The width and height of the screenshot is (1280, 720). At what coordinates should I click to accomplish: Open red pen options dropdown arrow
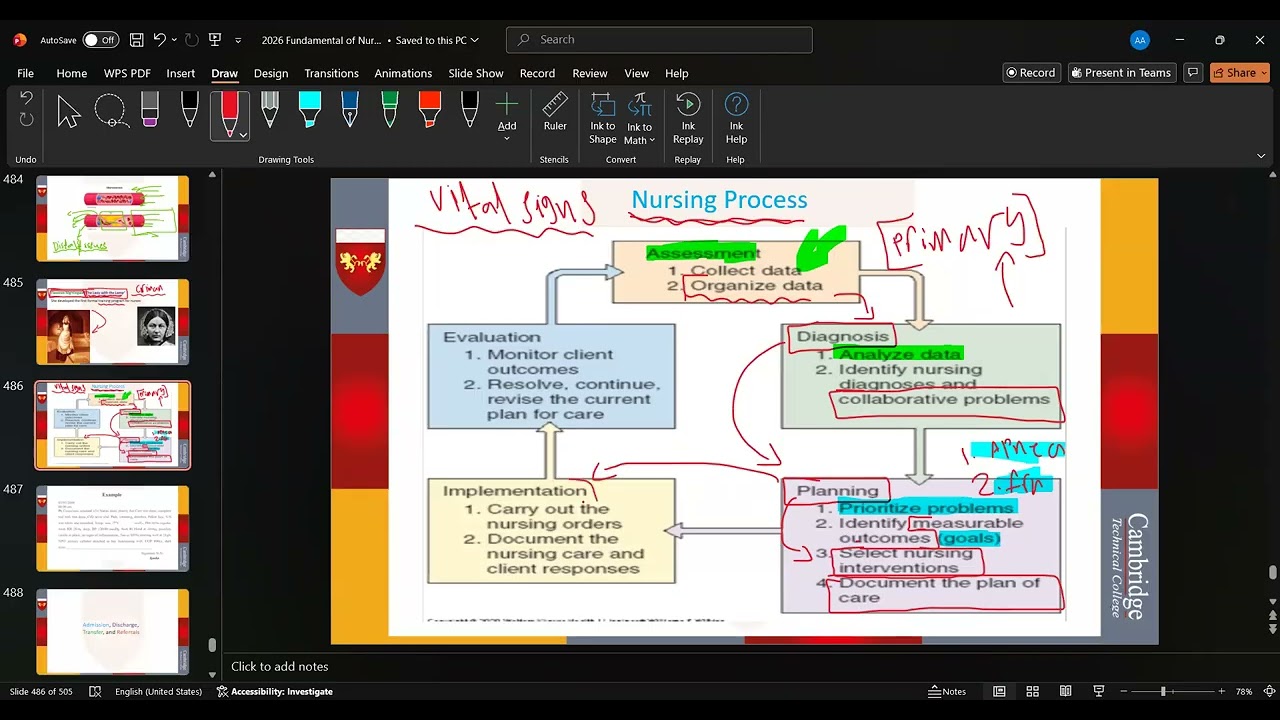pos(242,135)
